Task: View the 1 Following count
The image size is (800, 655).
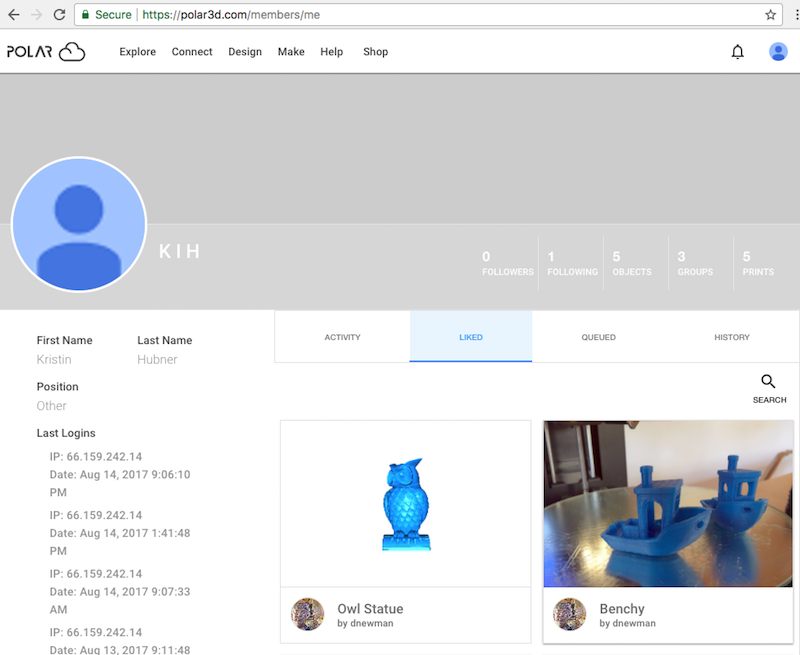Action: 572,263
